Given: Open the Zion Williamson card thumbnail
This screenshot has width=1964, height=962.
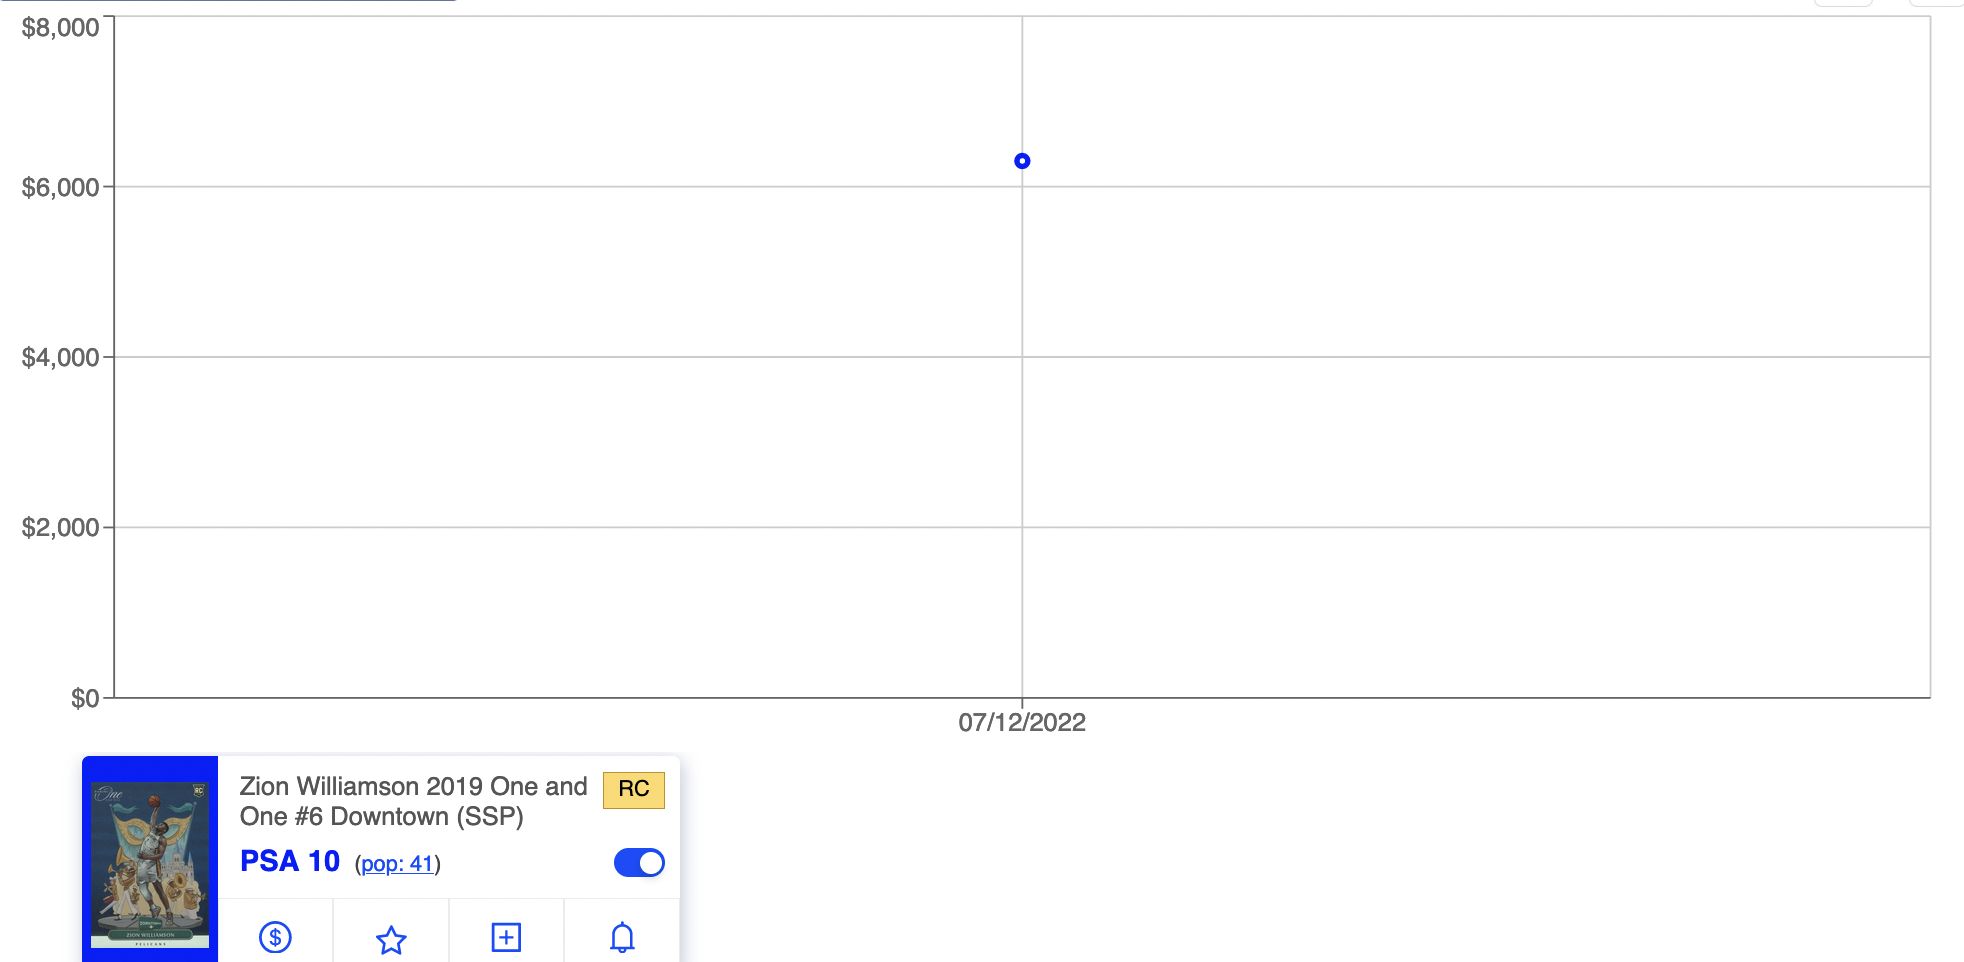Looking at the screenshot, I should (150, 860).
